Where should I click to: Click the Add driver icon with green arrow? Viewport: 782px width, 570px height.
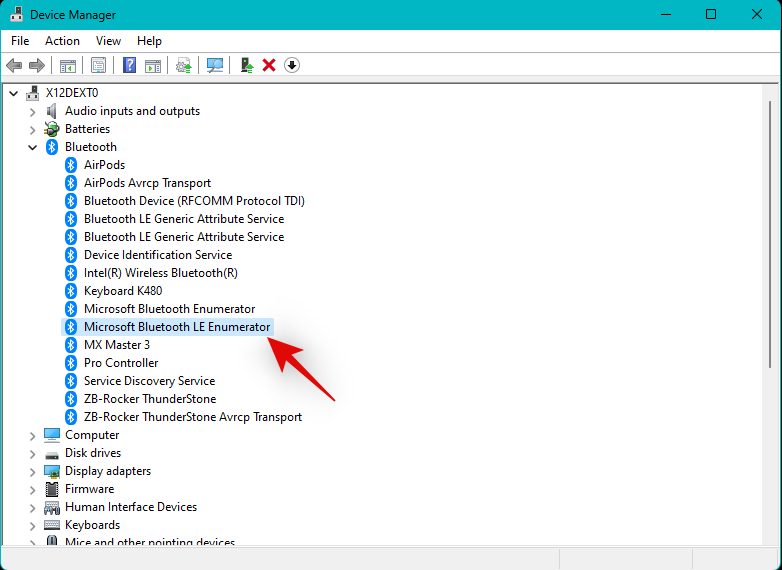coord(247,65)
